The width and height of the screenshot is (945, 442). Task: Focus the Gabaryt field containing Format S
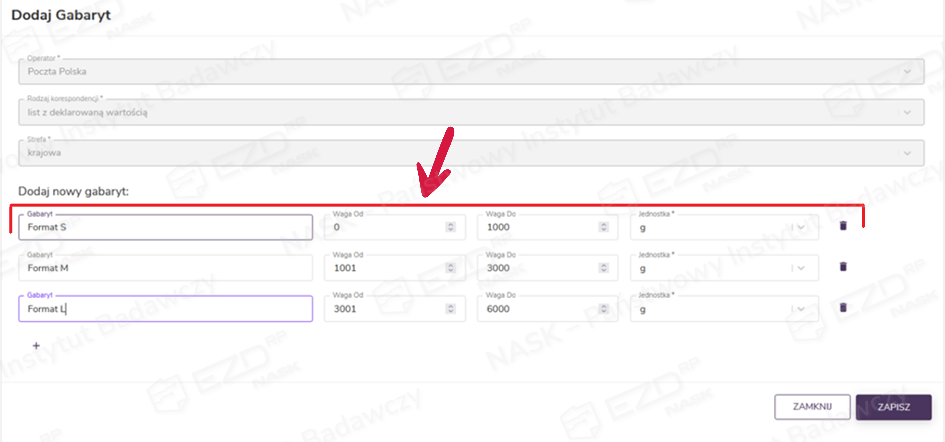pos(165,227)
